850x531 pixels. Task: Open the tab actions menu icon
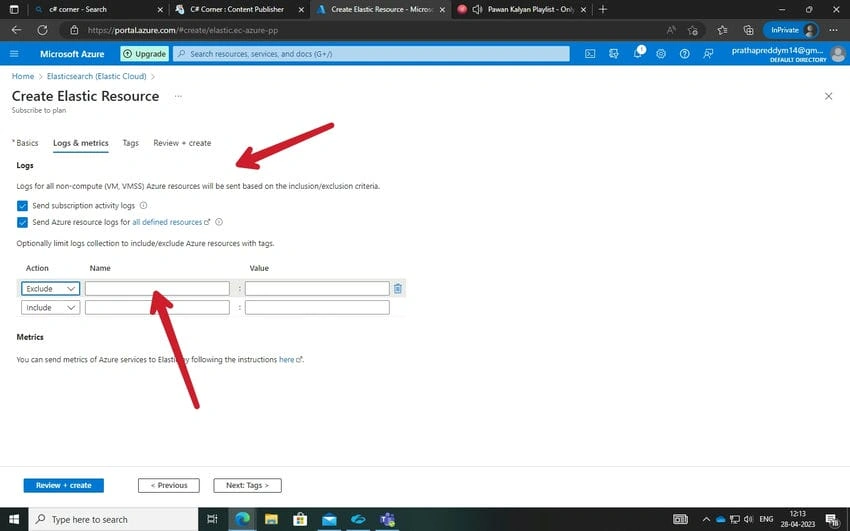click(x=14, y=9)
